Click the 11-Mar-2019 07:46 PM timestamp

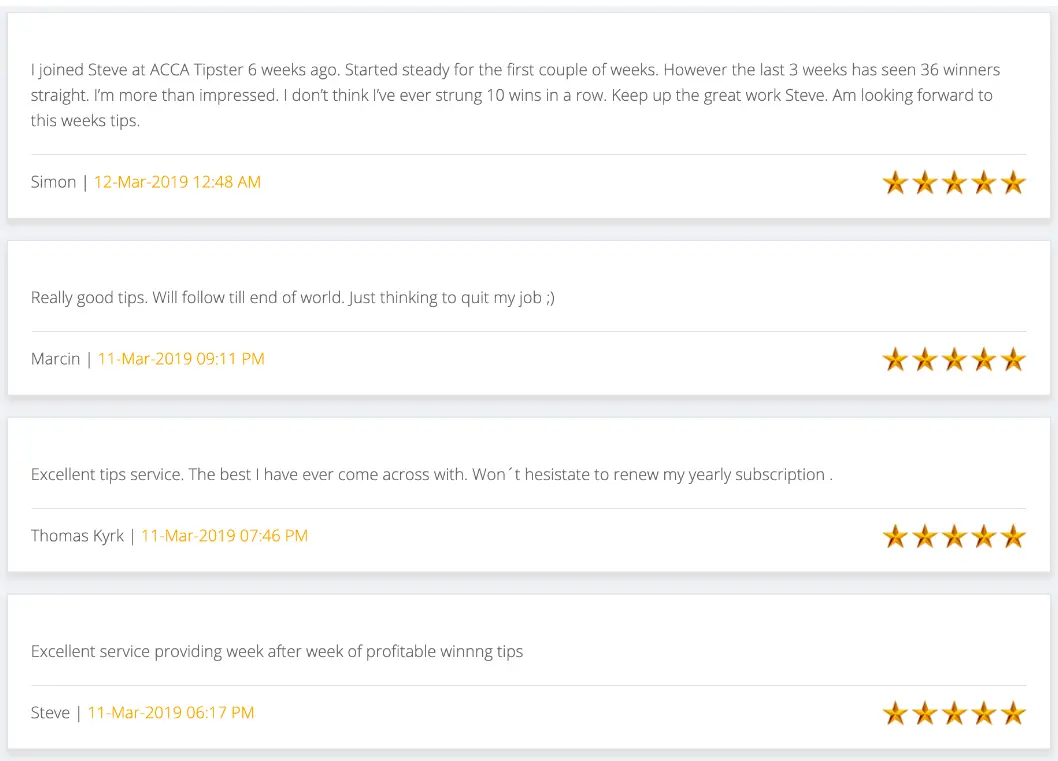pos(224,536)
